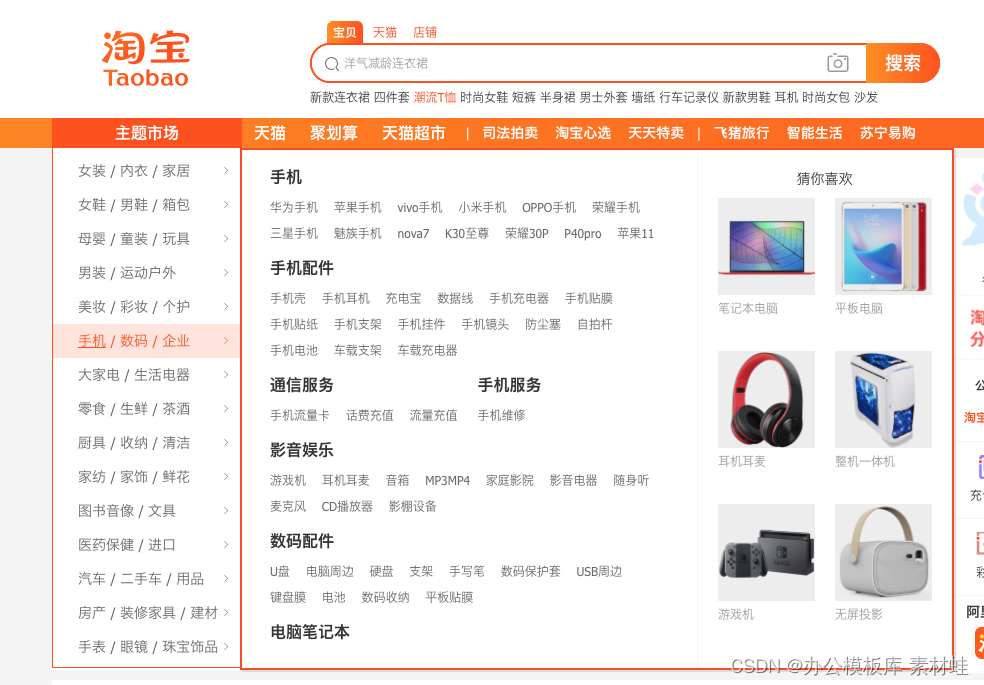
Task: Select 医药保健 / 进口 category row
Action: pyautogui.click(x=147, y=544)
